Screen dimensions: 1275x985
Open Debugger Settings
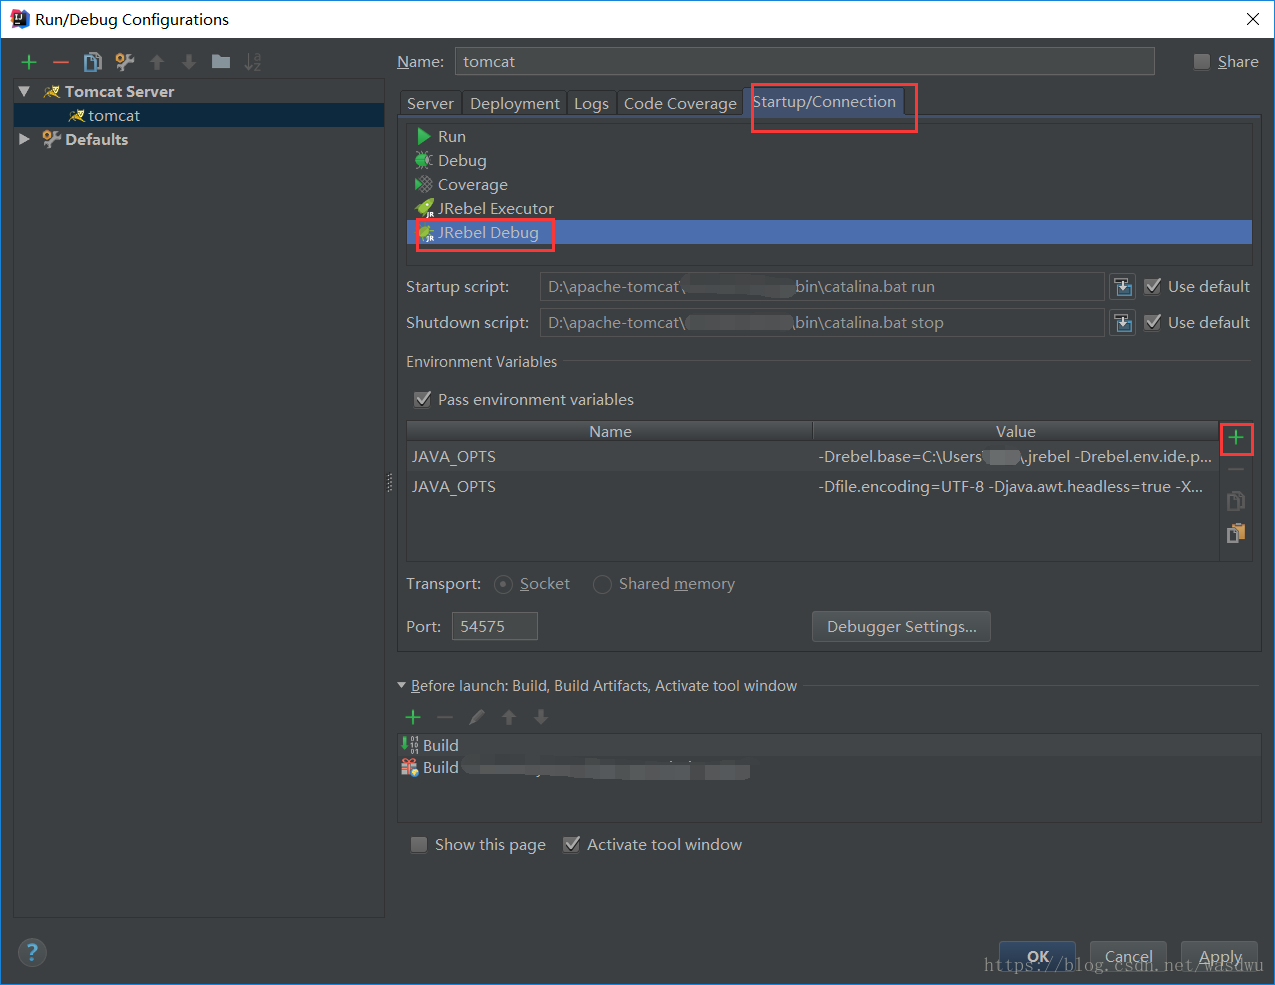tap(901, 627)
